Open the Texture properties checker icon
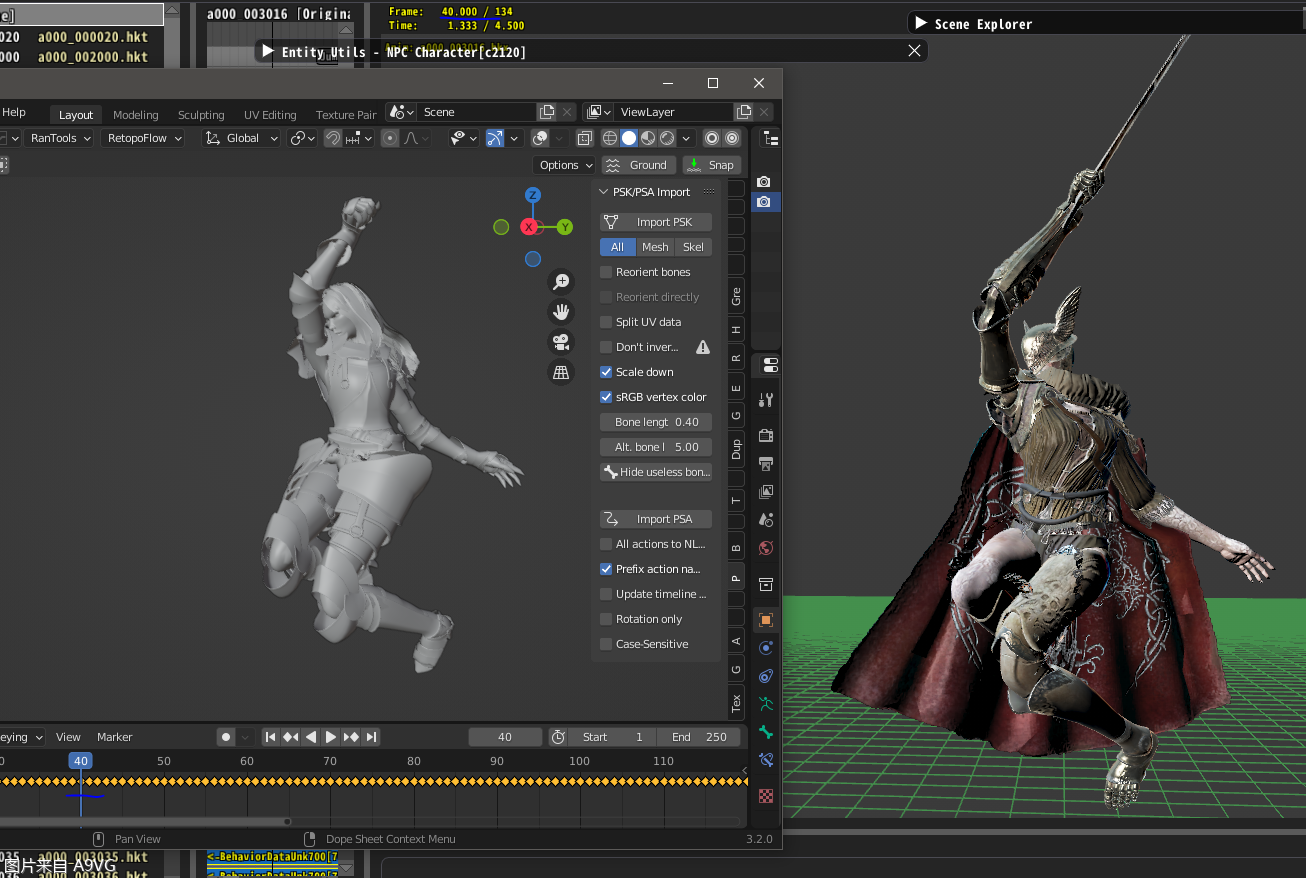This screenshot has height=878, width=1306. pyautogui.click(x=766, y=796)
